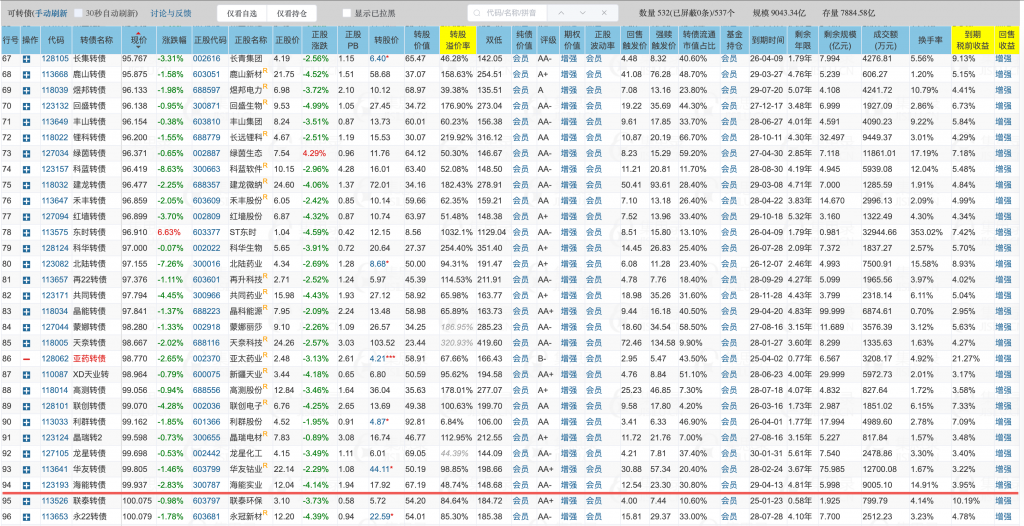
Task: Click the R margin icon beside 鹿山新材
Action: [x=266, y=71]
